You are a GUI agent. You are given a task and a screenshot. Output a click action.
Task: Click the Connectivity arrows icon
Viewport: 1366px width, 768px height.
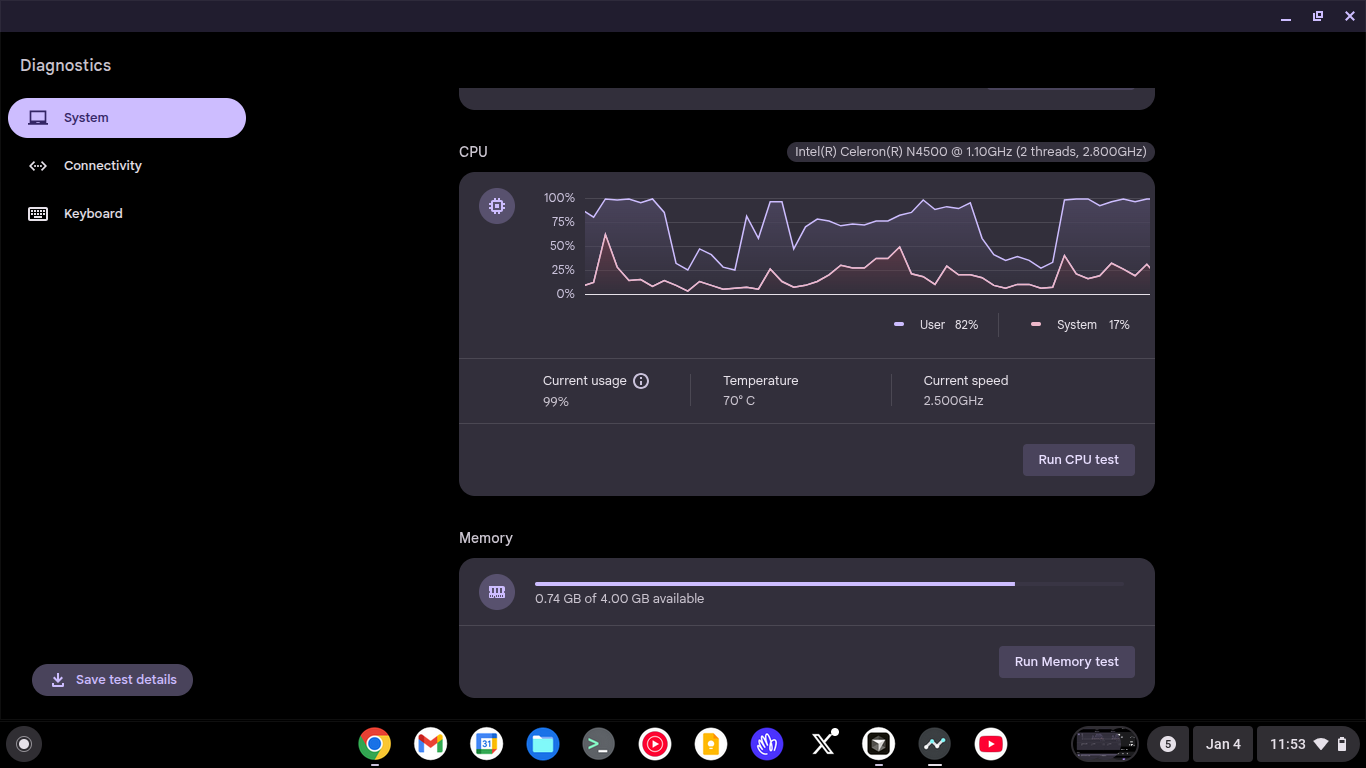pyautogui.click(x=38, y=165)
